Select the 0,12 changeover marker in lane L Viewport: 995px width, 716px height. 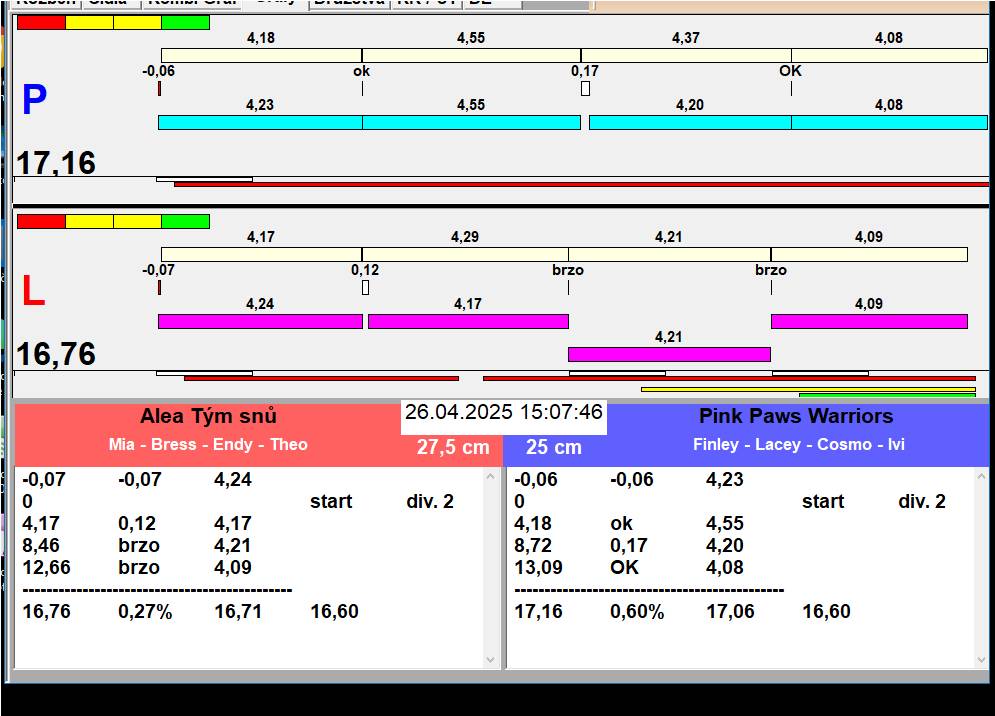tap(365, 287)
